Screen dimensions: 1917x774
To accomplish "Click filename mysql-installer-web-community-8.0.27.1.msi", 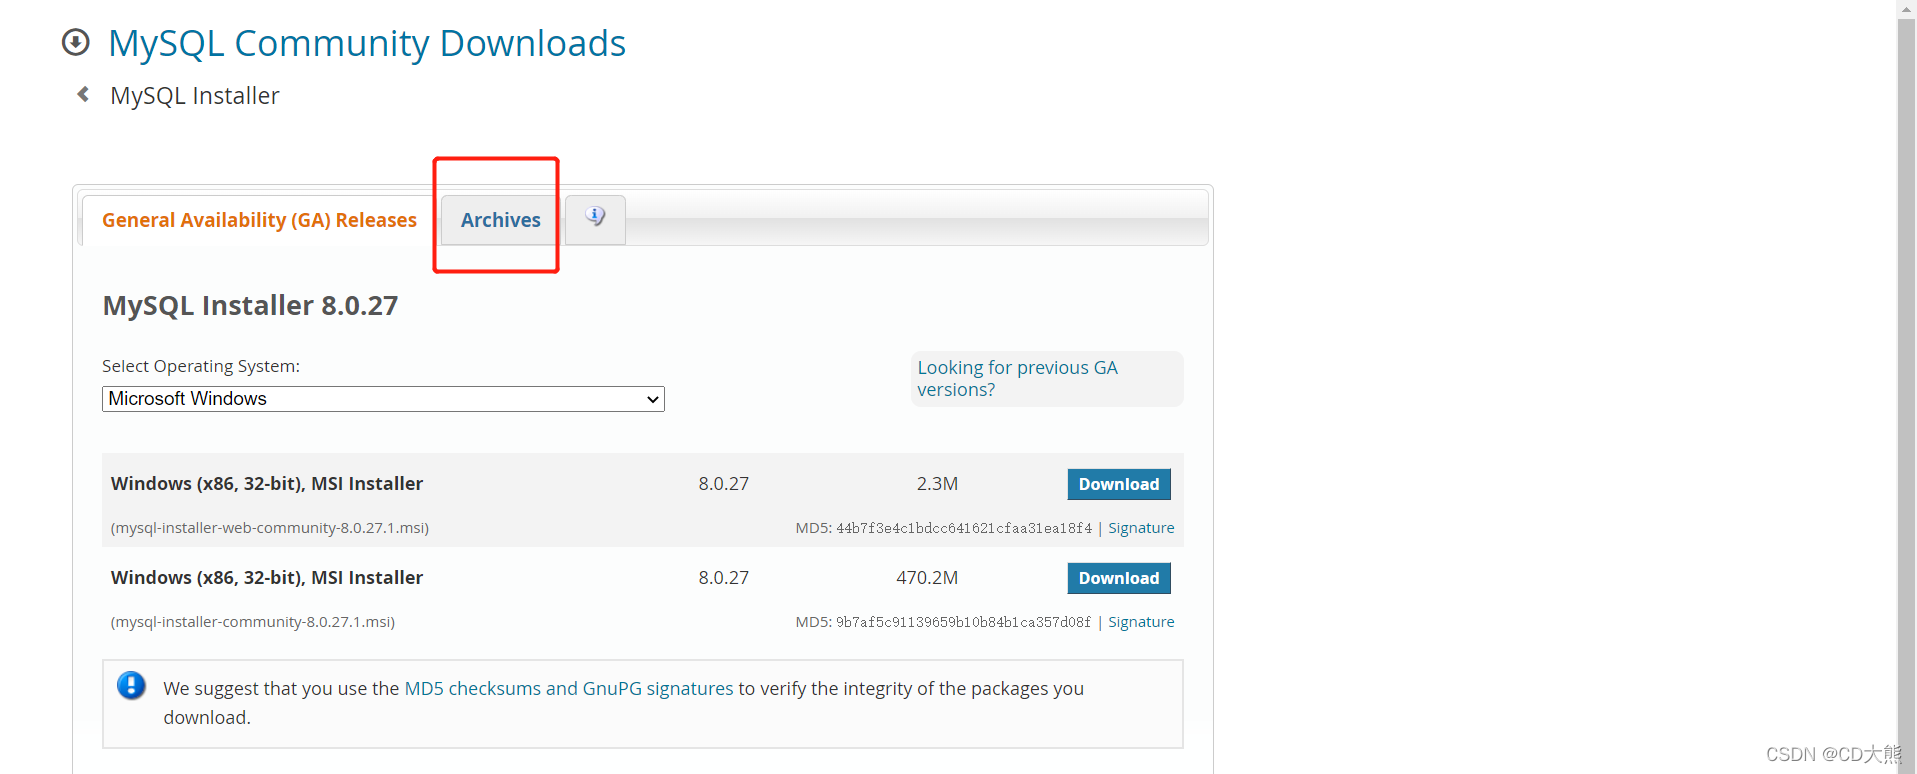I will point(270,528).
